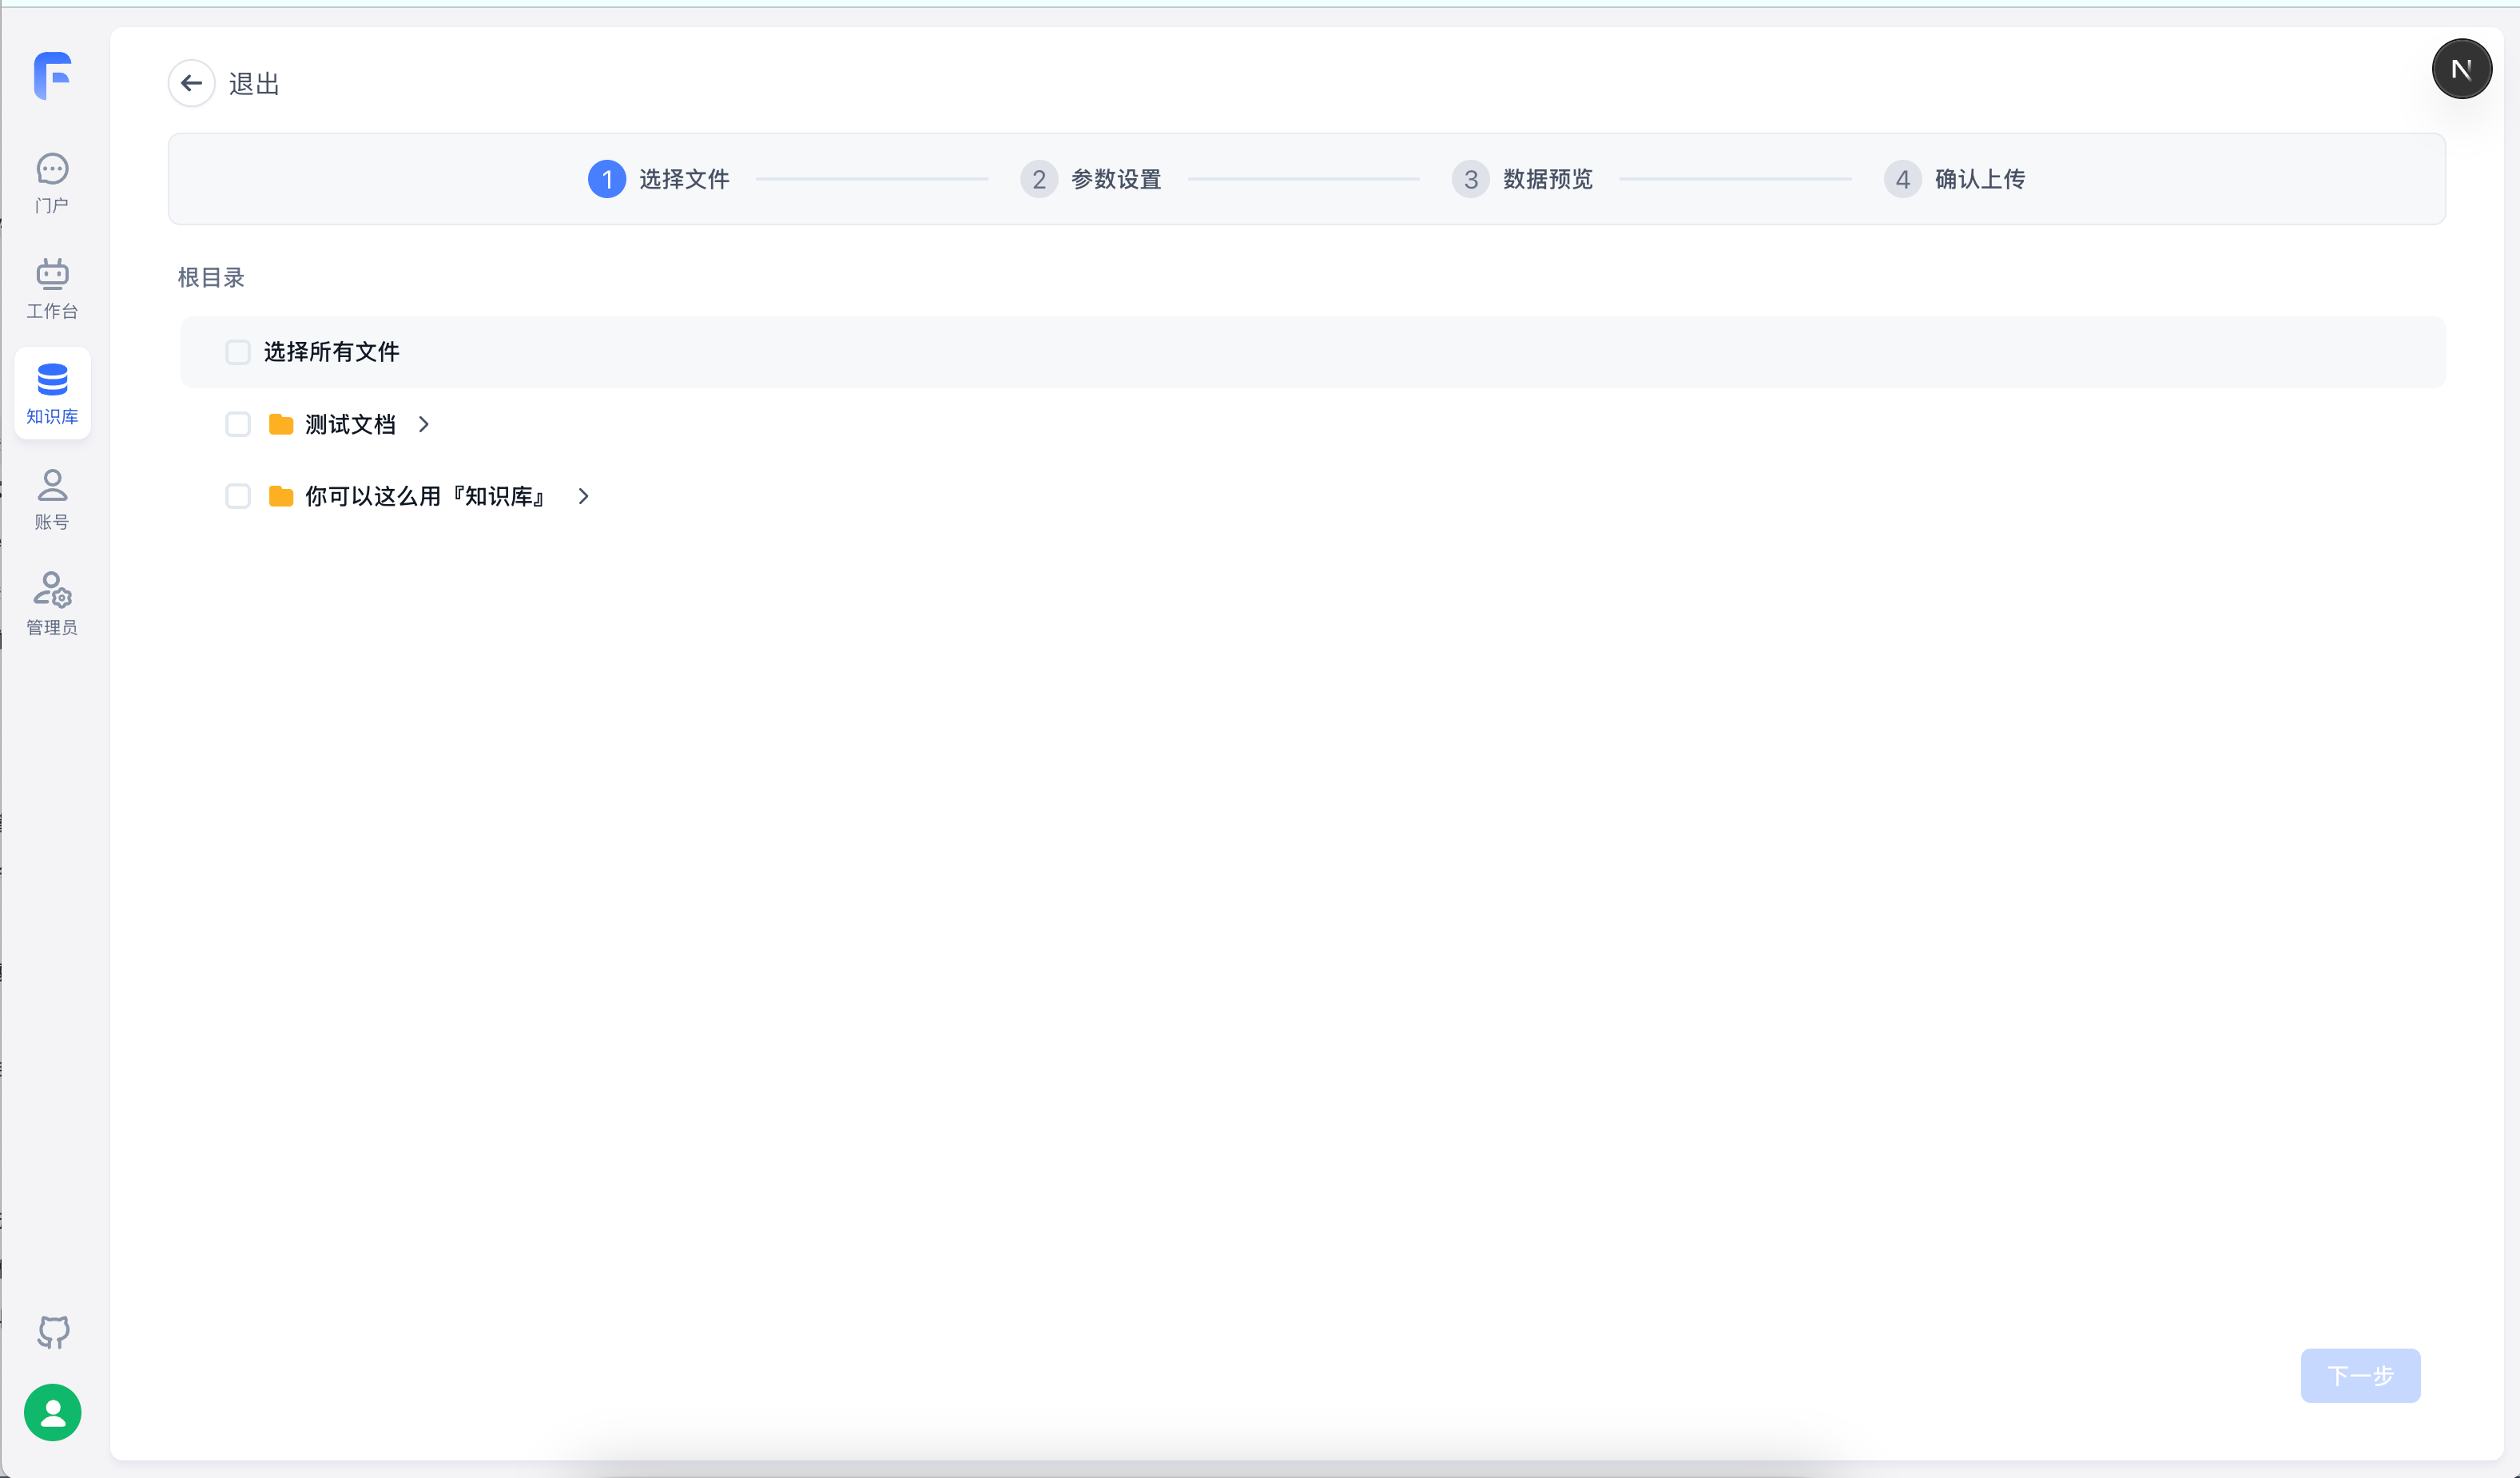Expand chevron for 你可以这么用『知识库』

(x=584, y=496)
